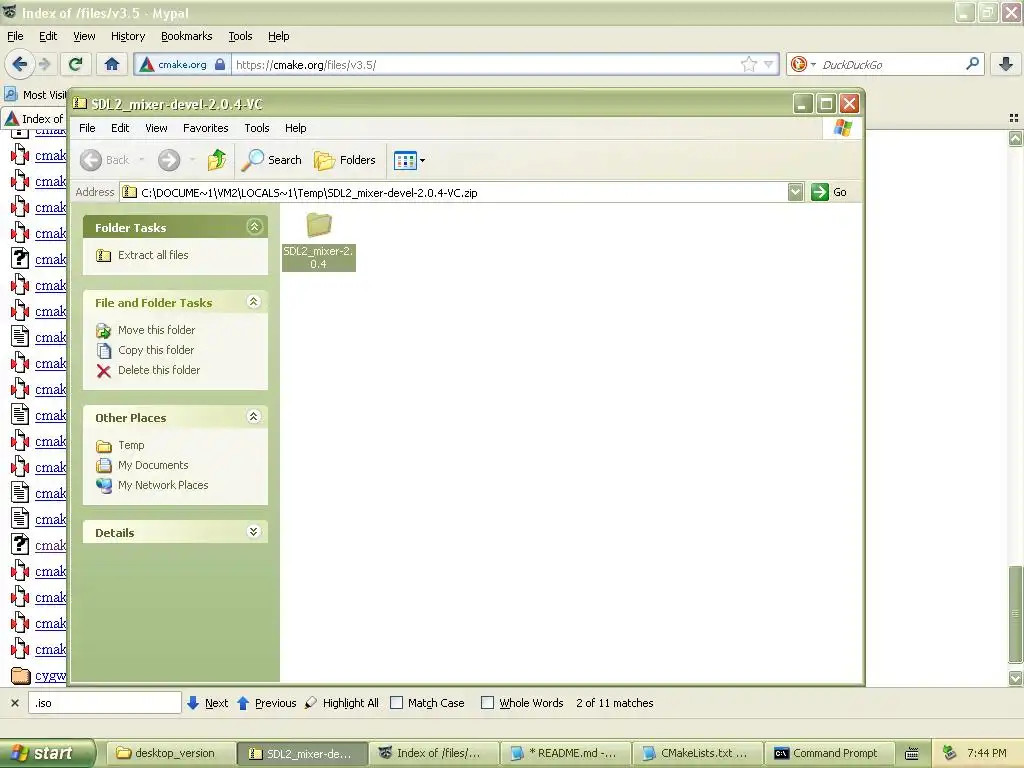This screenshot has width=1024, height=768.
Task: Click the Explorer address path field
Action: (454, 193)
